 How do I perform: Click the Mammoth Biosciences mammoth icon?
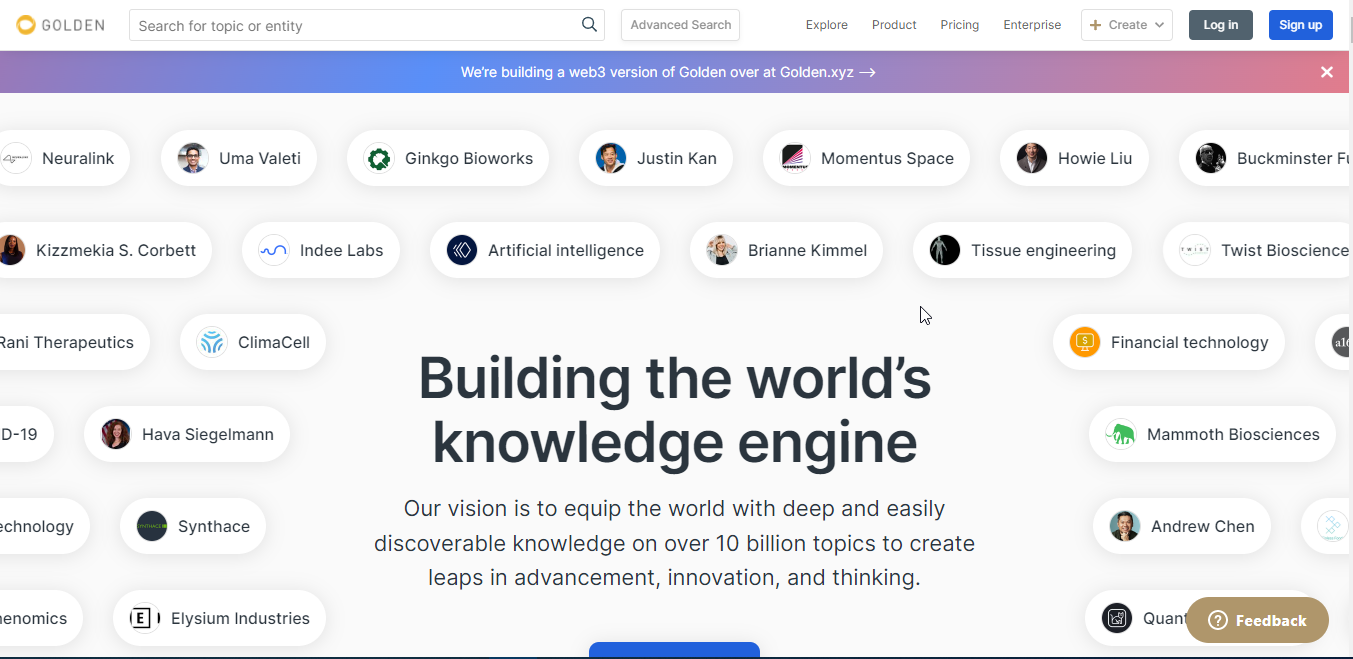[x=1121, y=434]
